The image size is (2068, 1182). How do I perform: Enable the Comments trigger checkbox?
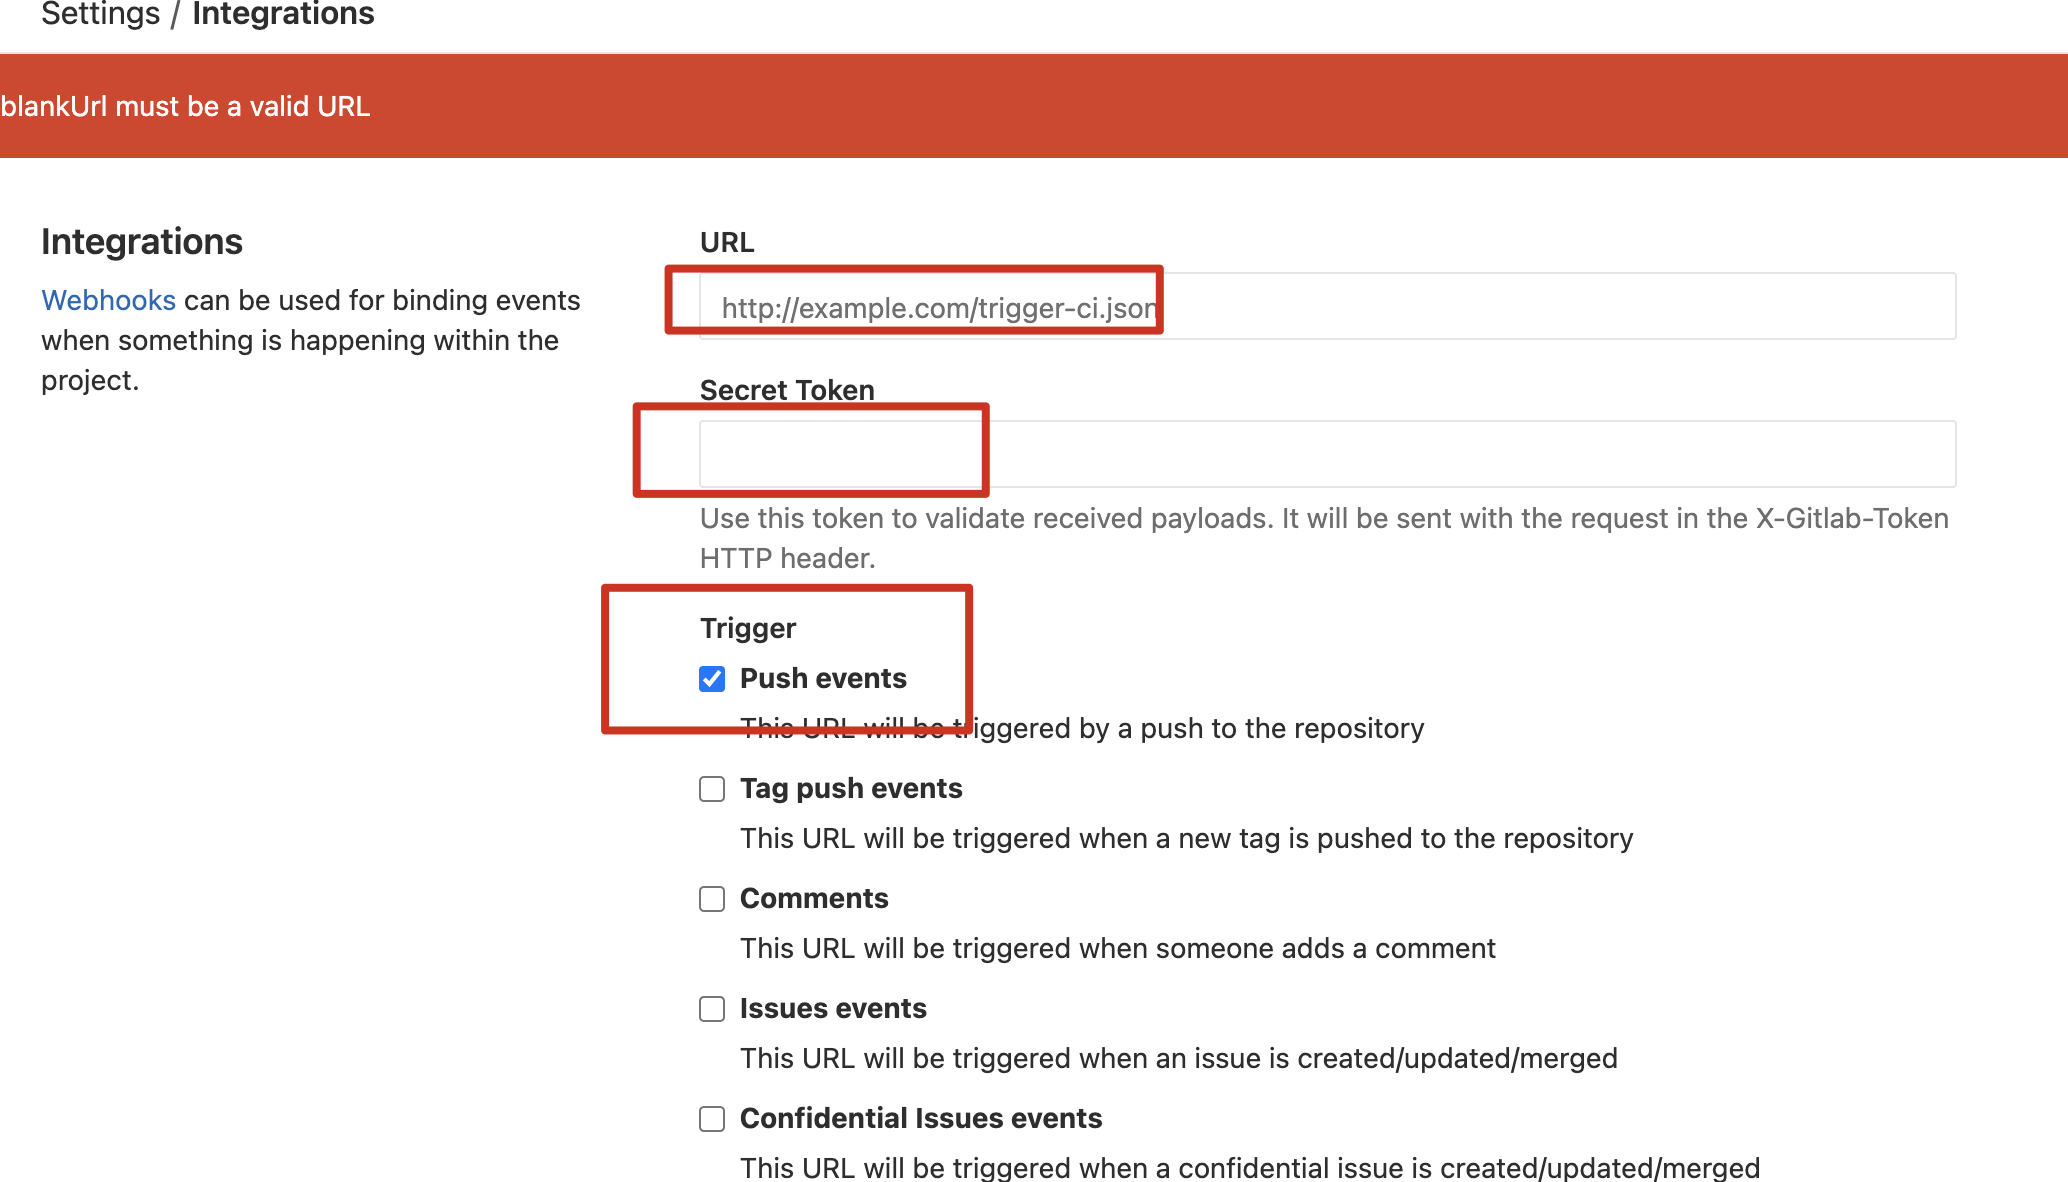click(712, 899)
